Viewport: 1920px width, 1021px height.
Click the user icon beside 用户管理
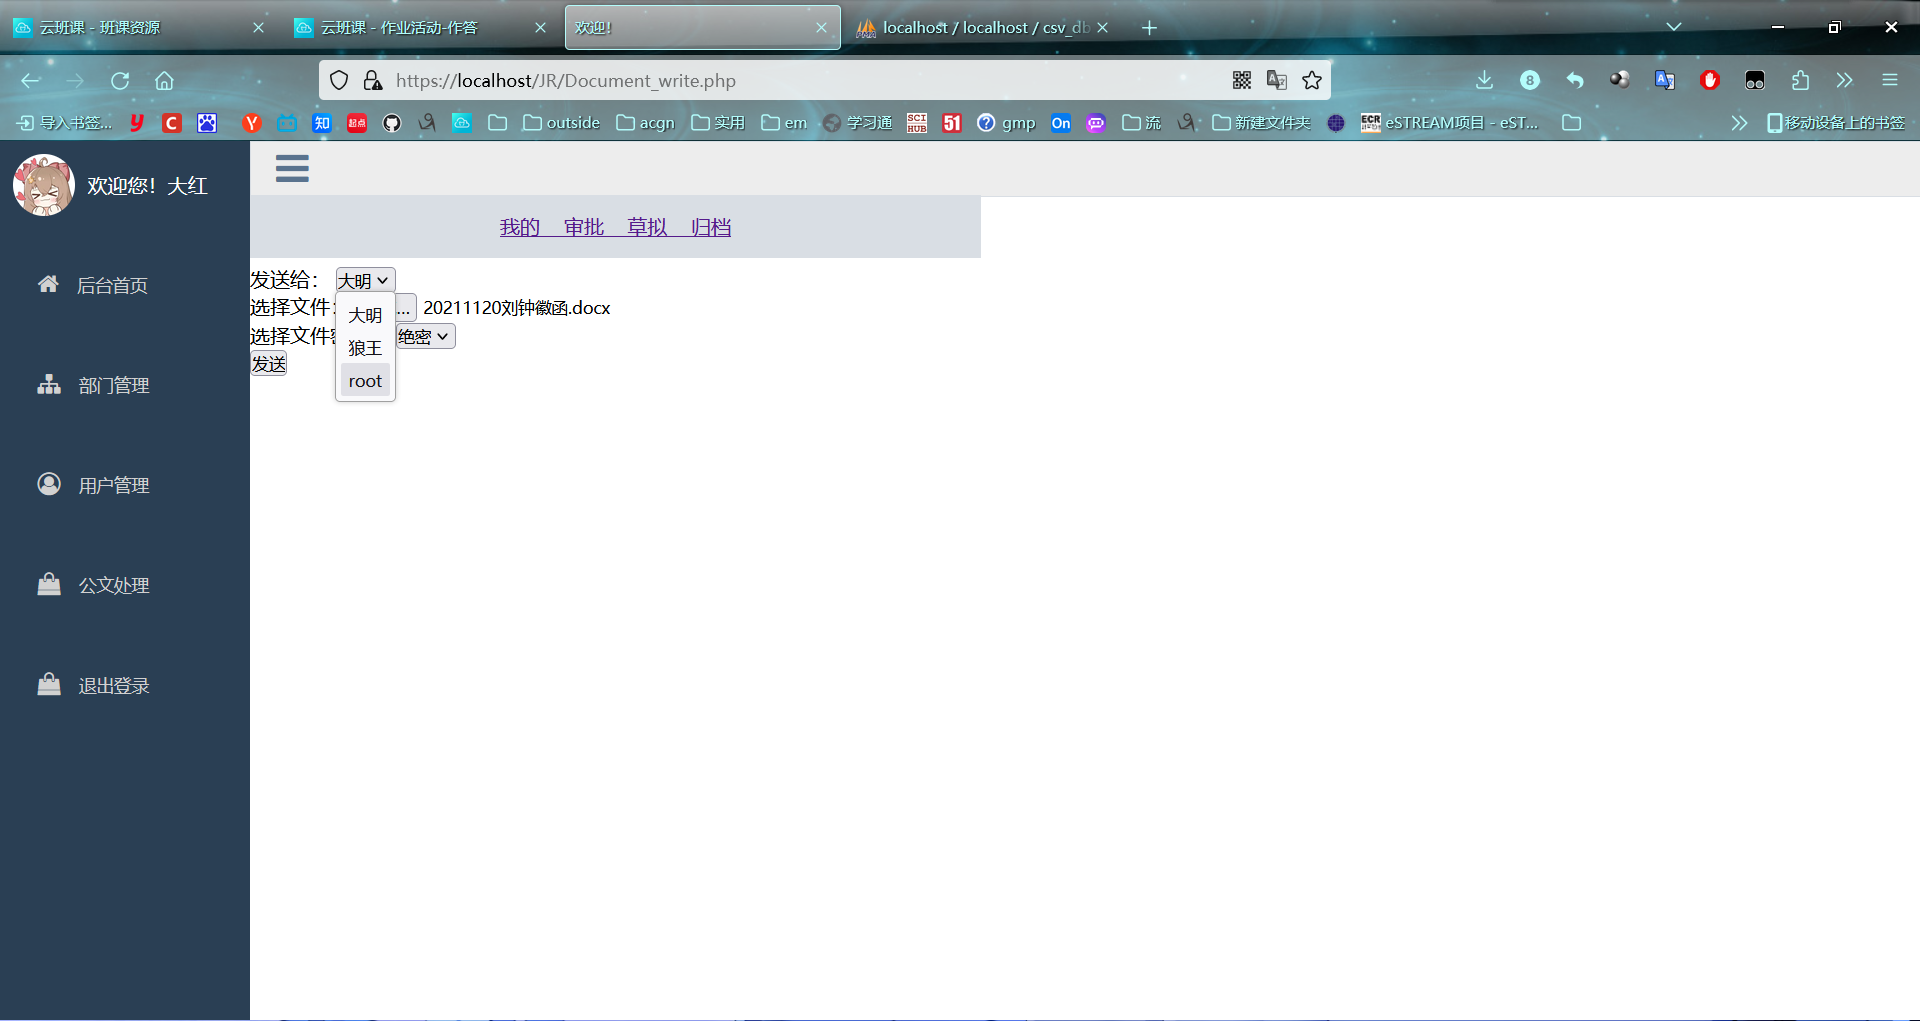click(x=49, y=484)
